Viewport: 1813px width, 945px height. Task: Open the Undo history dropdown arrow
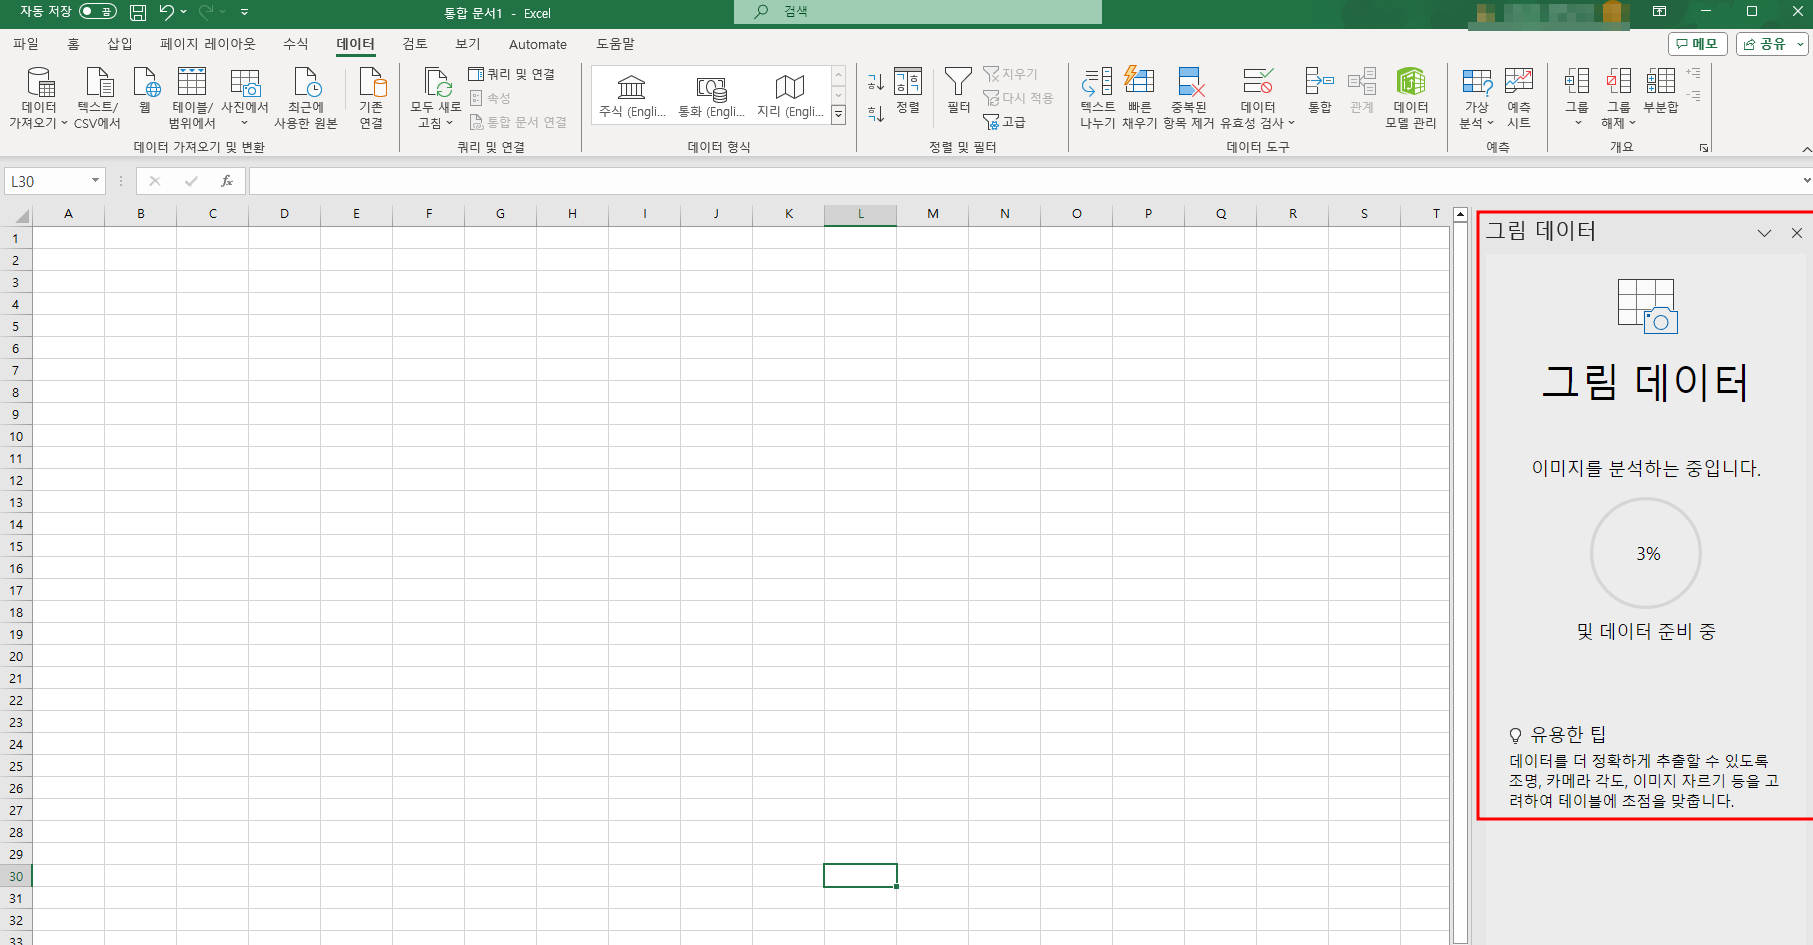[x=184, y=12]
